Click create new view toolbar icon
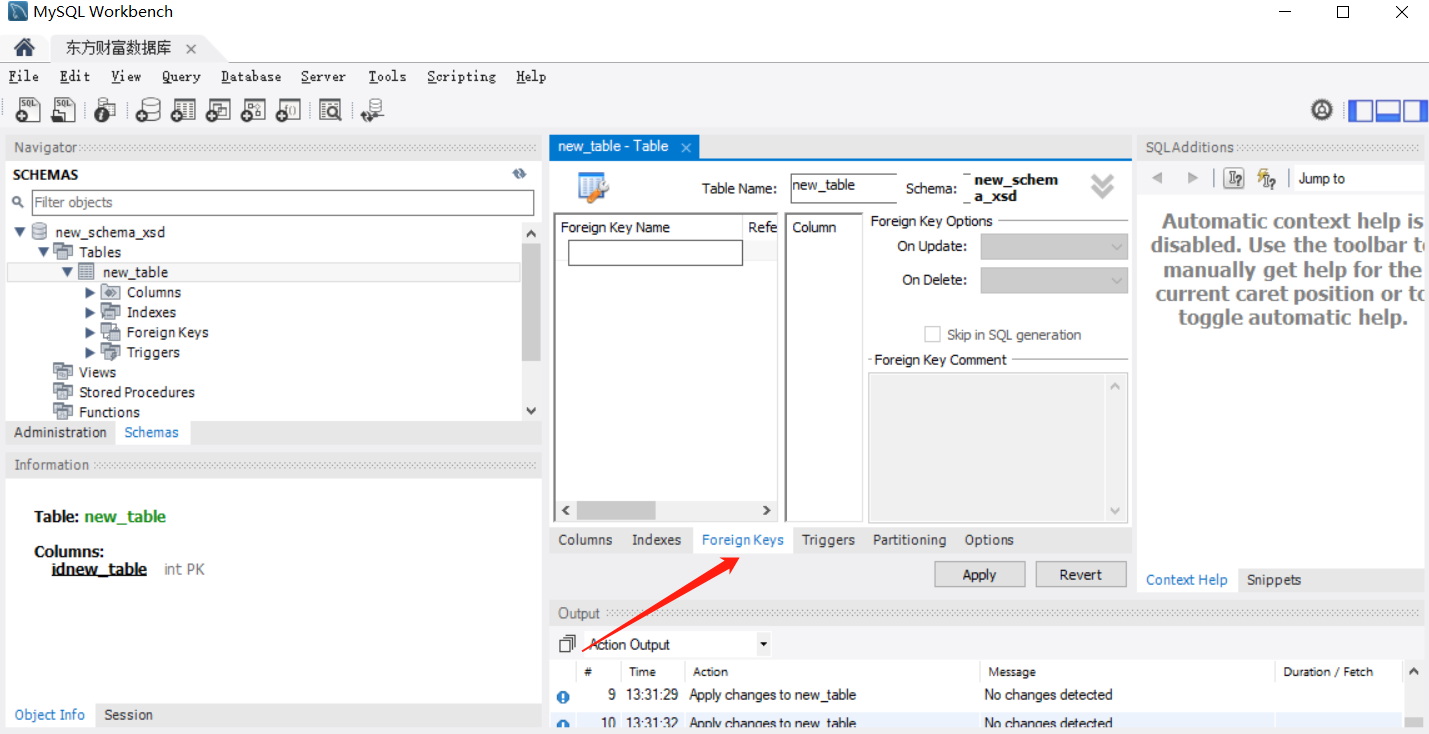Viewport: 1429px width, 734px height. tap(218, 110)
